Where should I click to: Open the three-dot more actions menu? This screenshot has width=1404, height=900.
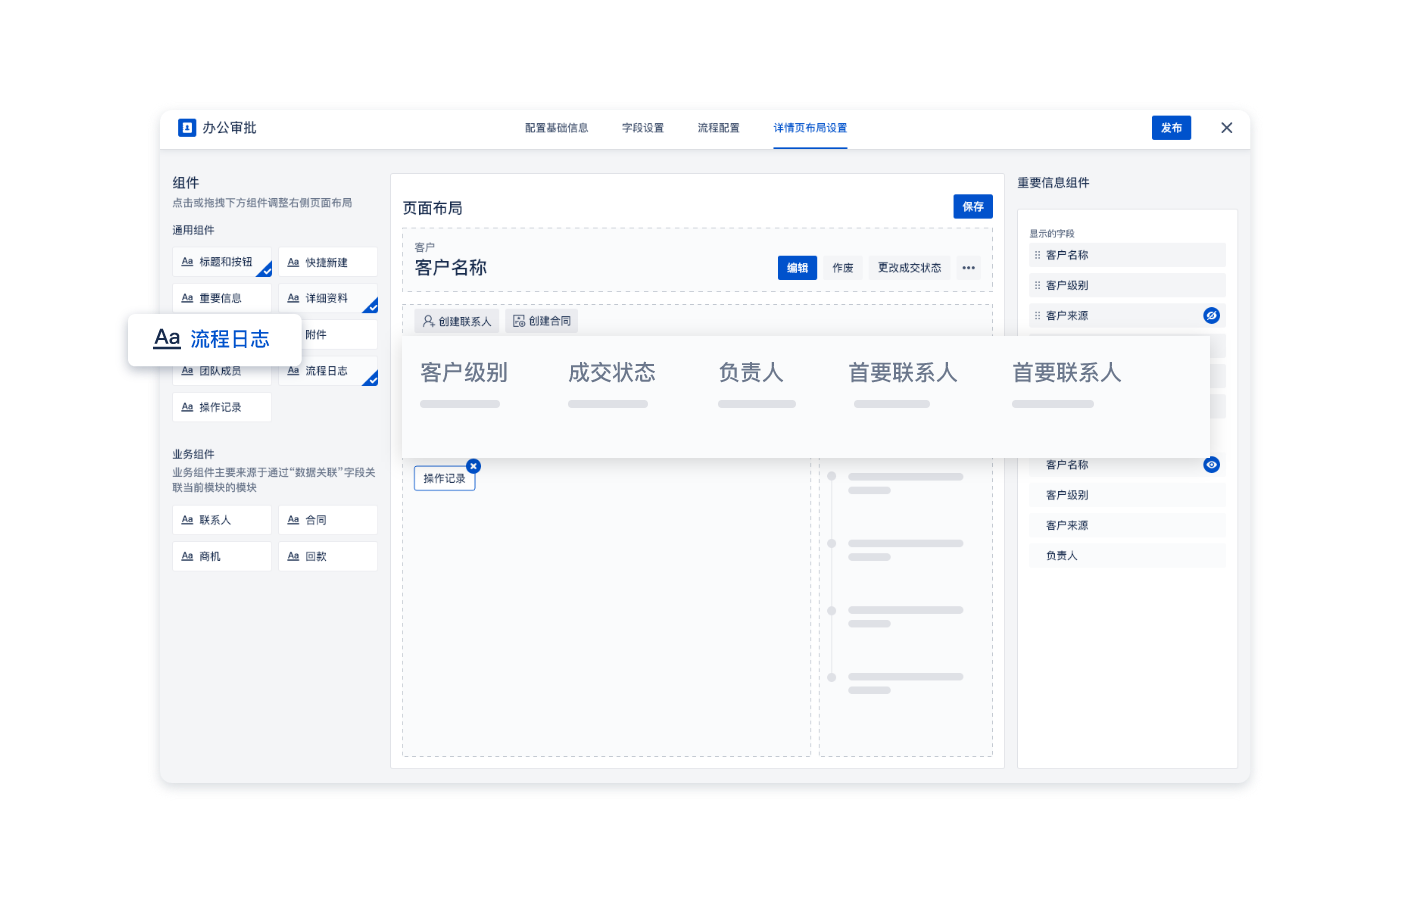[x=968, y=268]
